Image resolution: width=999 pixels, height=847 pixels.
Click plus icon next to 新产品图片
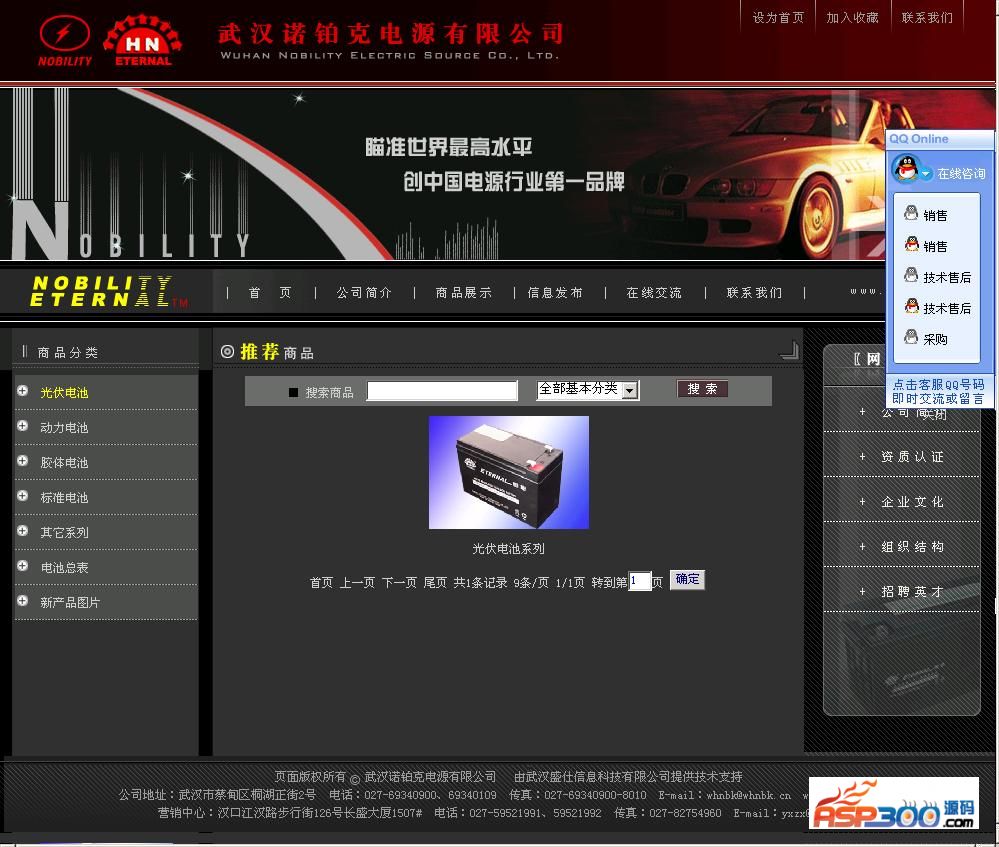[x=23, y=601]
